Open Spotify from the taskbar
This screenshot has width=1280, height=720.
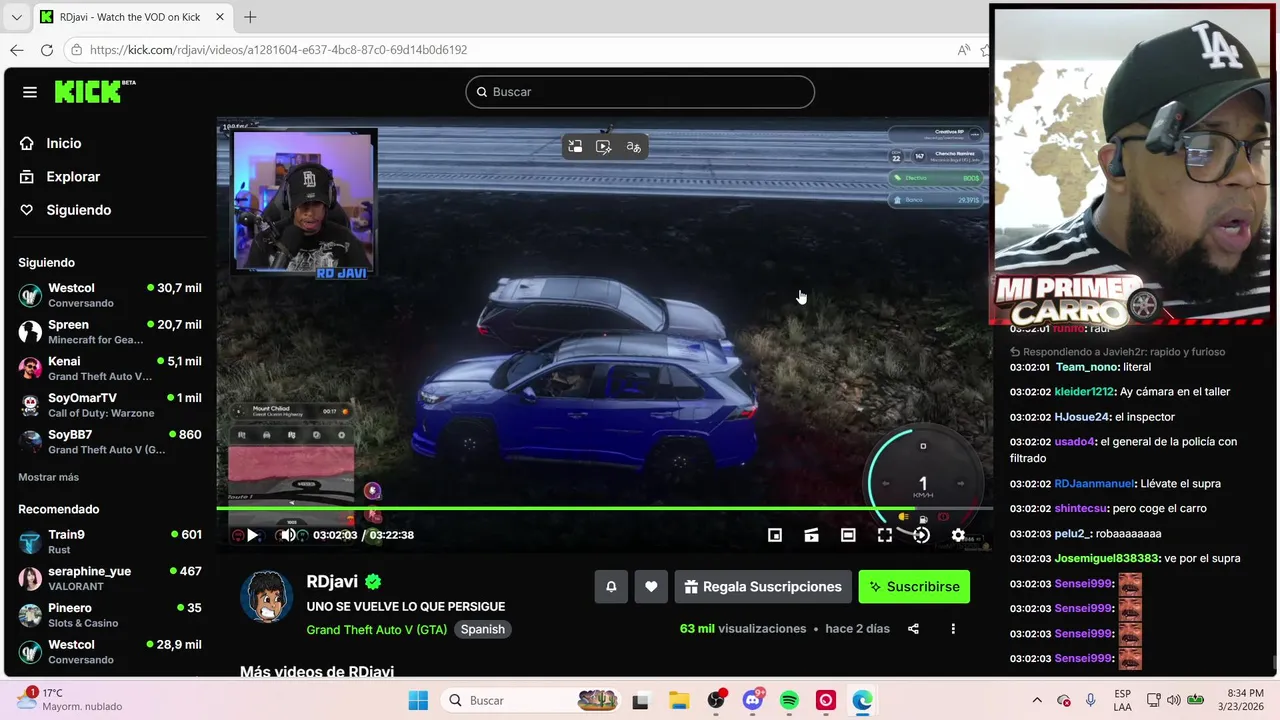(x=789, y=701)
